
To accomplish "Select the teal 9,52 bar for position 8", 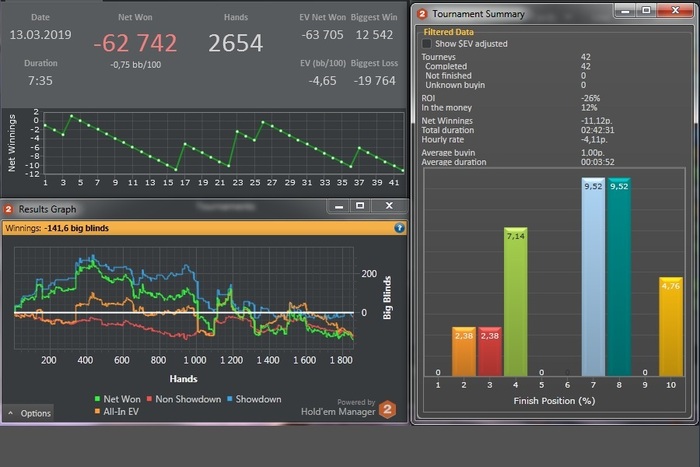I will tap(619, 277).
